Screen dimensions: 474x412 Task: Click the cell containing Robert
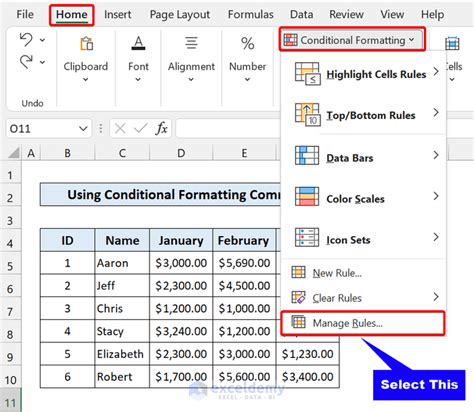coord(122,376)
